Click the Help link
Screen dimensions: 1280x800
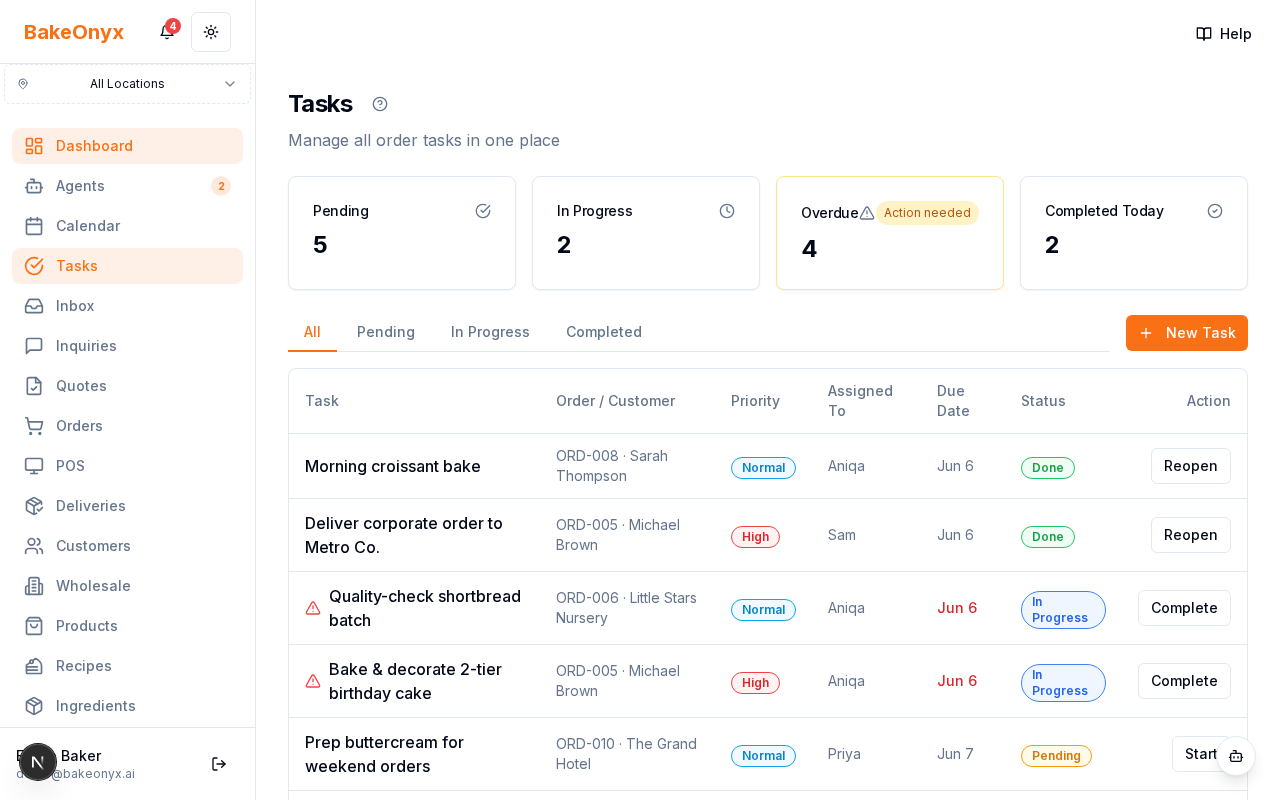(1224, 34)
